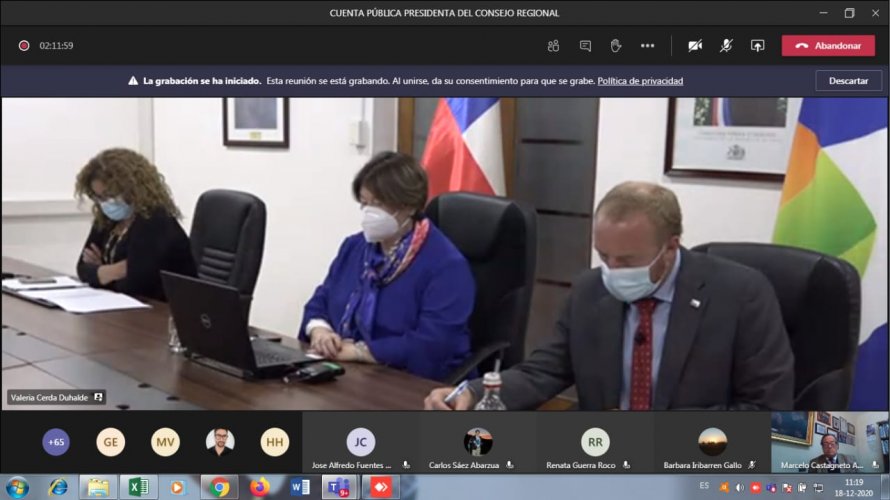Toggle the camera on or off
This screenshot has height=500, width=890.
(695, 46)
